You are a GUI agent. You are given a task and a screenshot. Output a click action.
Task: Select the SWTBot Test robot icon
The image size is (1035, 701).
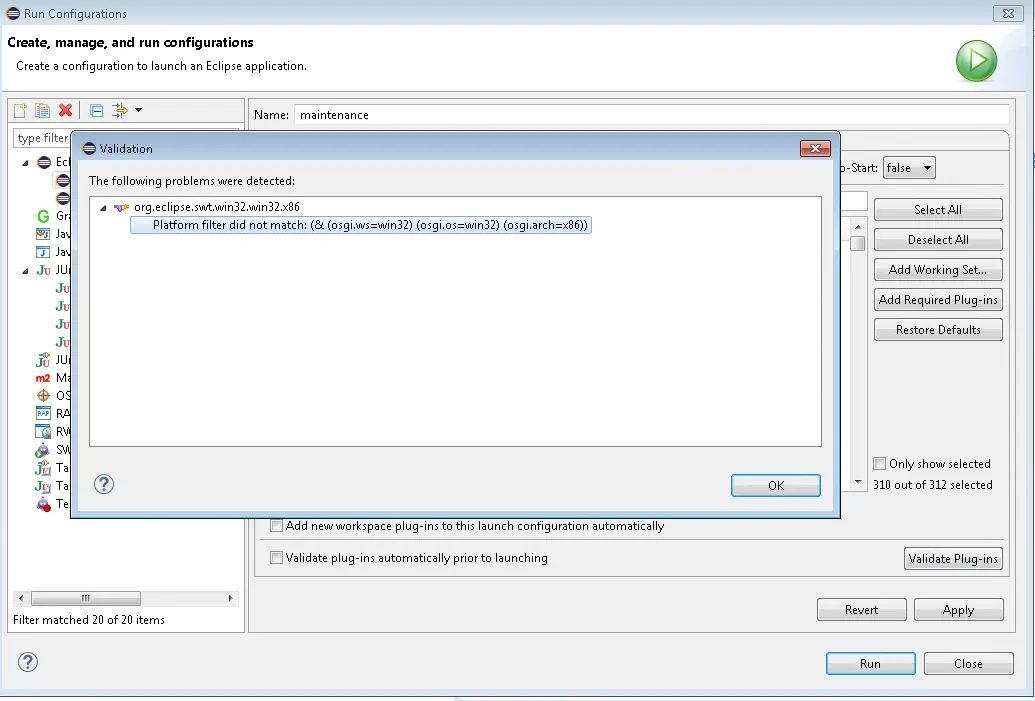[x=42, y=450]
